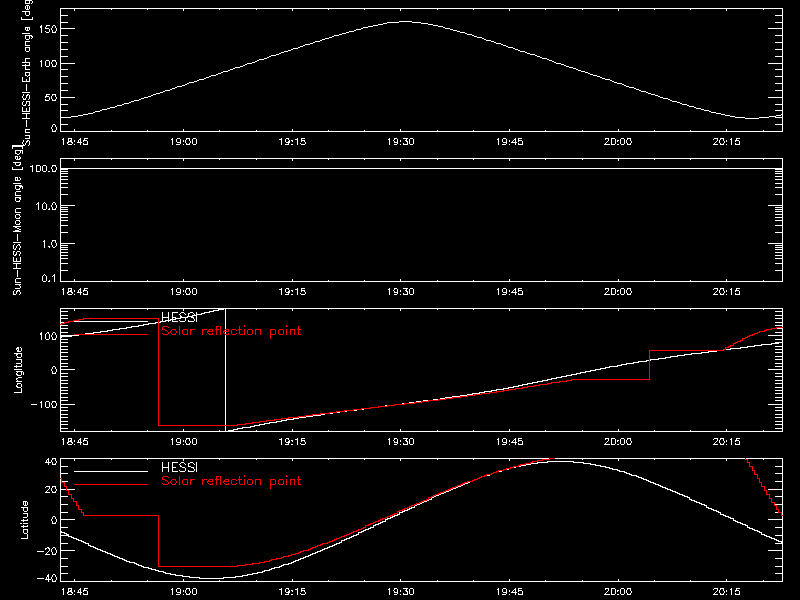The width and height of the screenshot is (800, 600).
Task: Click the Sun-HESSI-Earth angle axis title
Action: click(x=27, y=72)
